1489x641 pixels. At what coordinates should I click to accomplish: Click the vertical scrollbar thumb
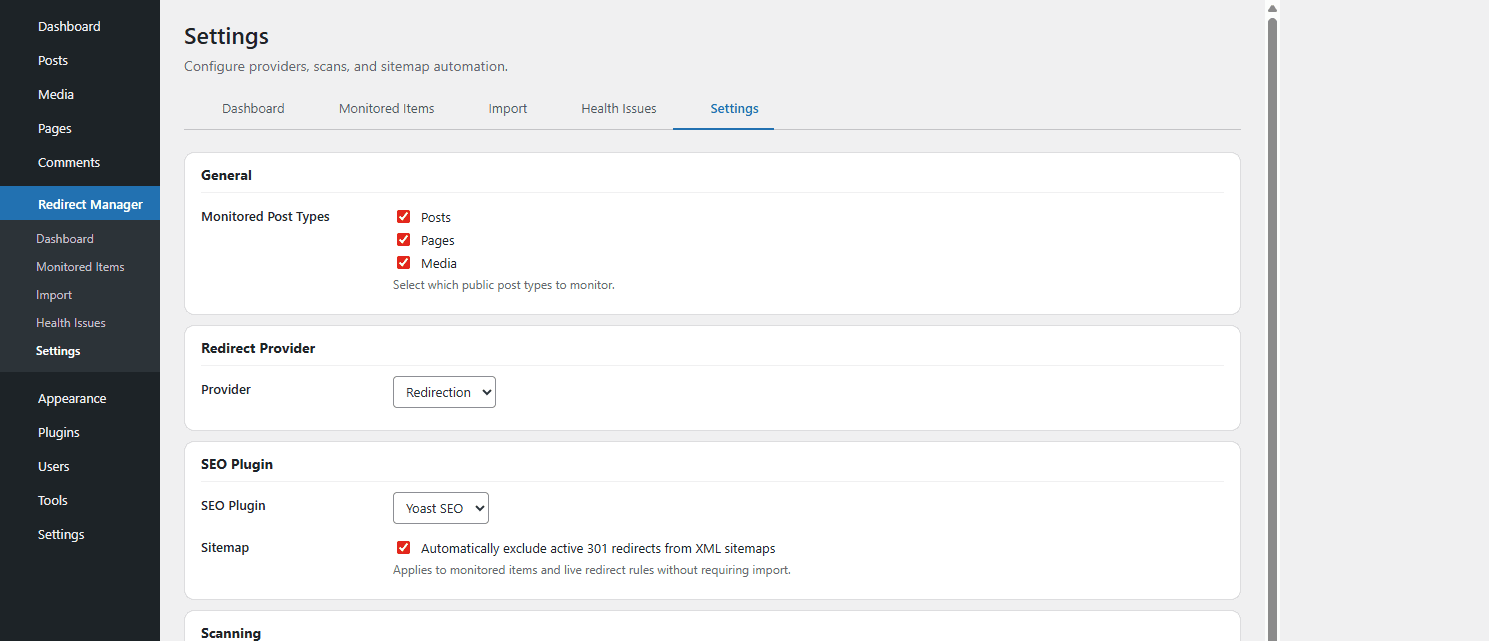point(1273,330)
